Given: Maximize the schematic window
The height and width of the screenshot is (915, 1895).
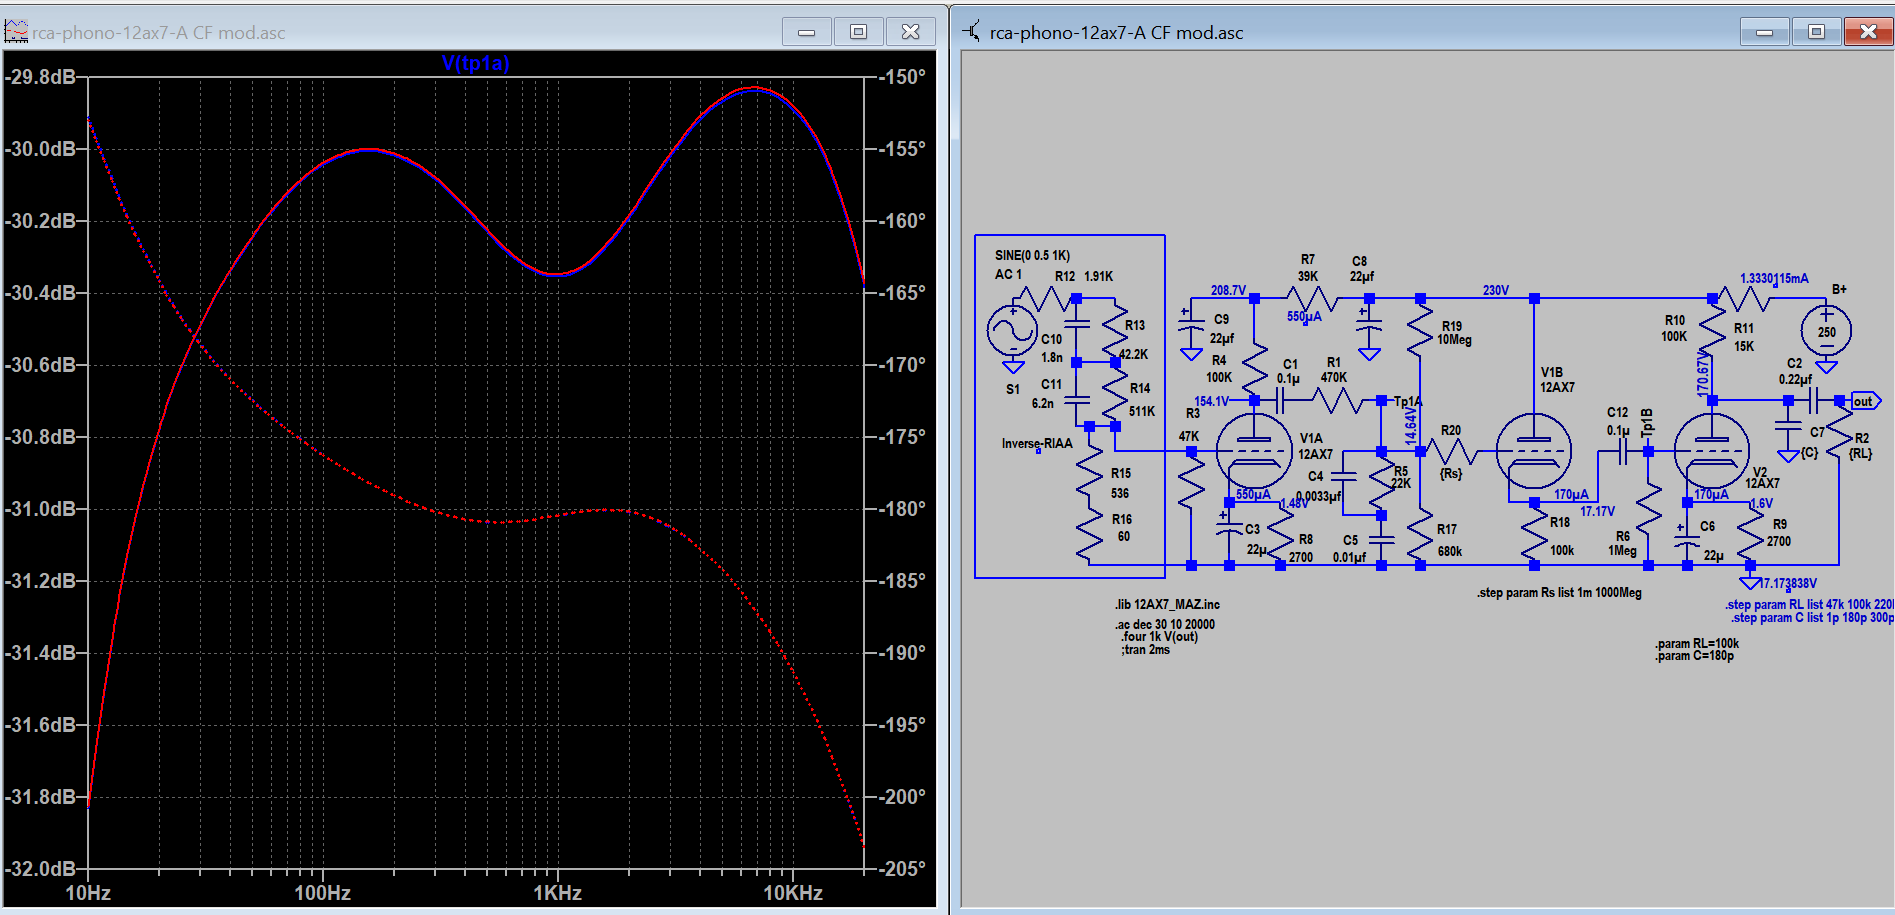Looking at the screenshot, I should (1816, 32).
